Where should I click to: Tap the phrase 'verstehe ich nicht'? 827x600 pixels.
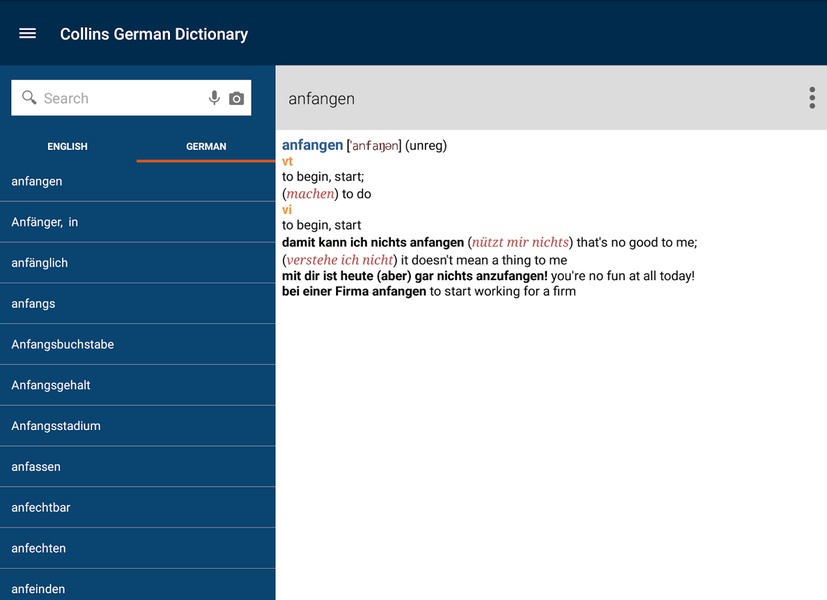click(340, 260)
